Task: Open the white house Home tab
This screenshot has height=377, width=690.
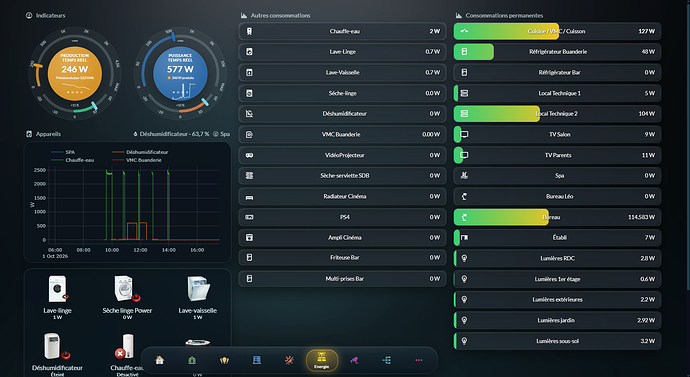Action: 160,360
